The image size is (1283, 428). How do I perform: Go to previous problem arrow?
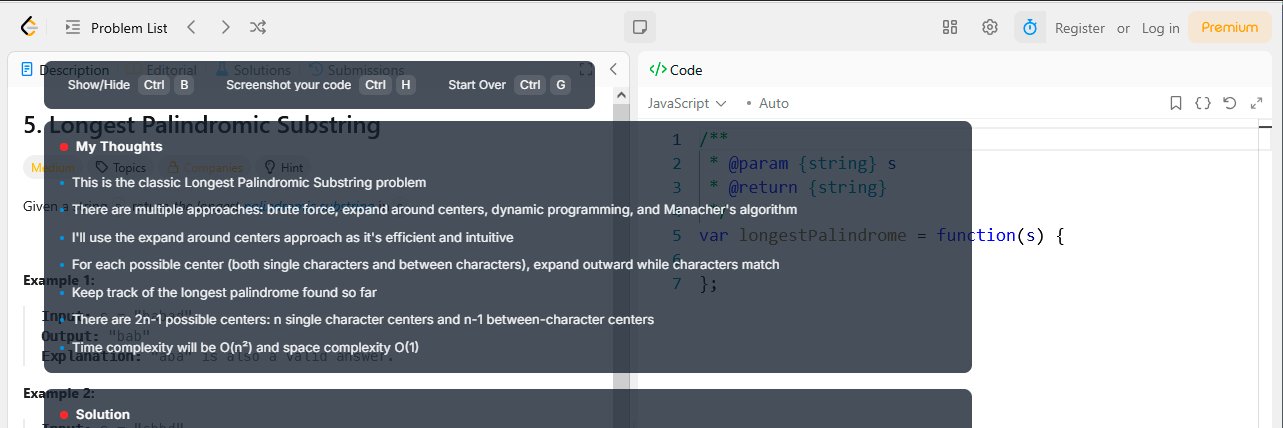click(192, 27)
